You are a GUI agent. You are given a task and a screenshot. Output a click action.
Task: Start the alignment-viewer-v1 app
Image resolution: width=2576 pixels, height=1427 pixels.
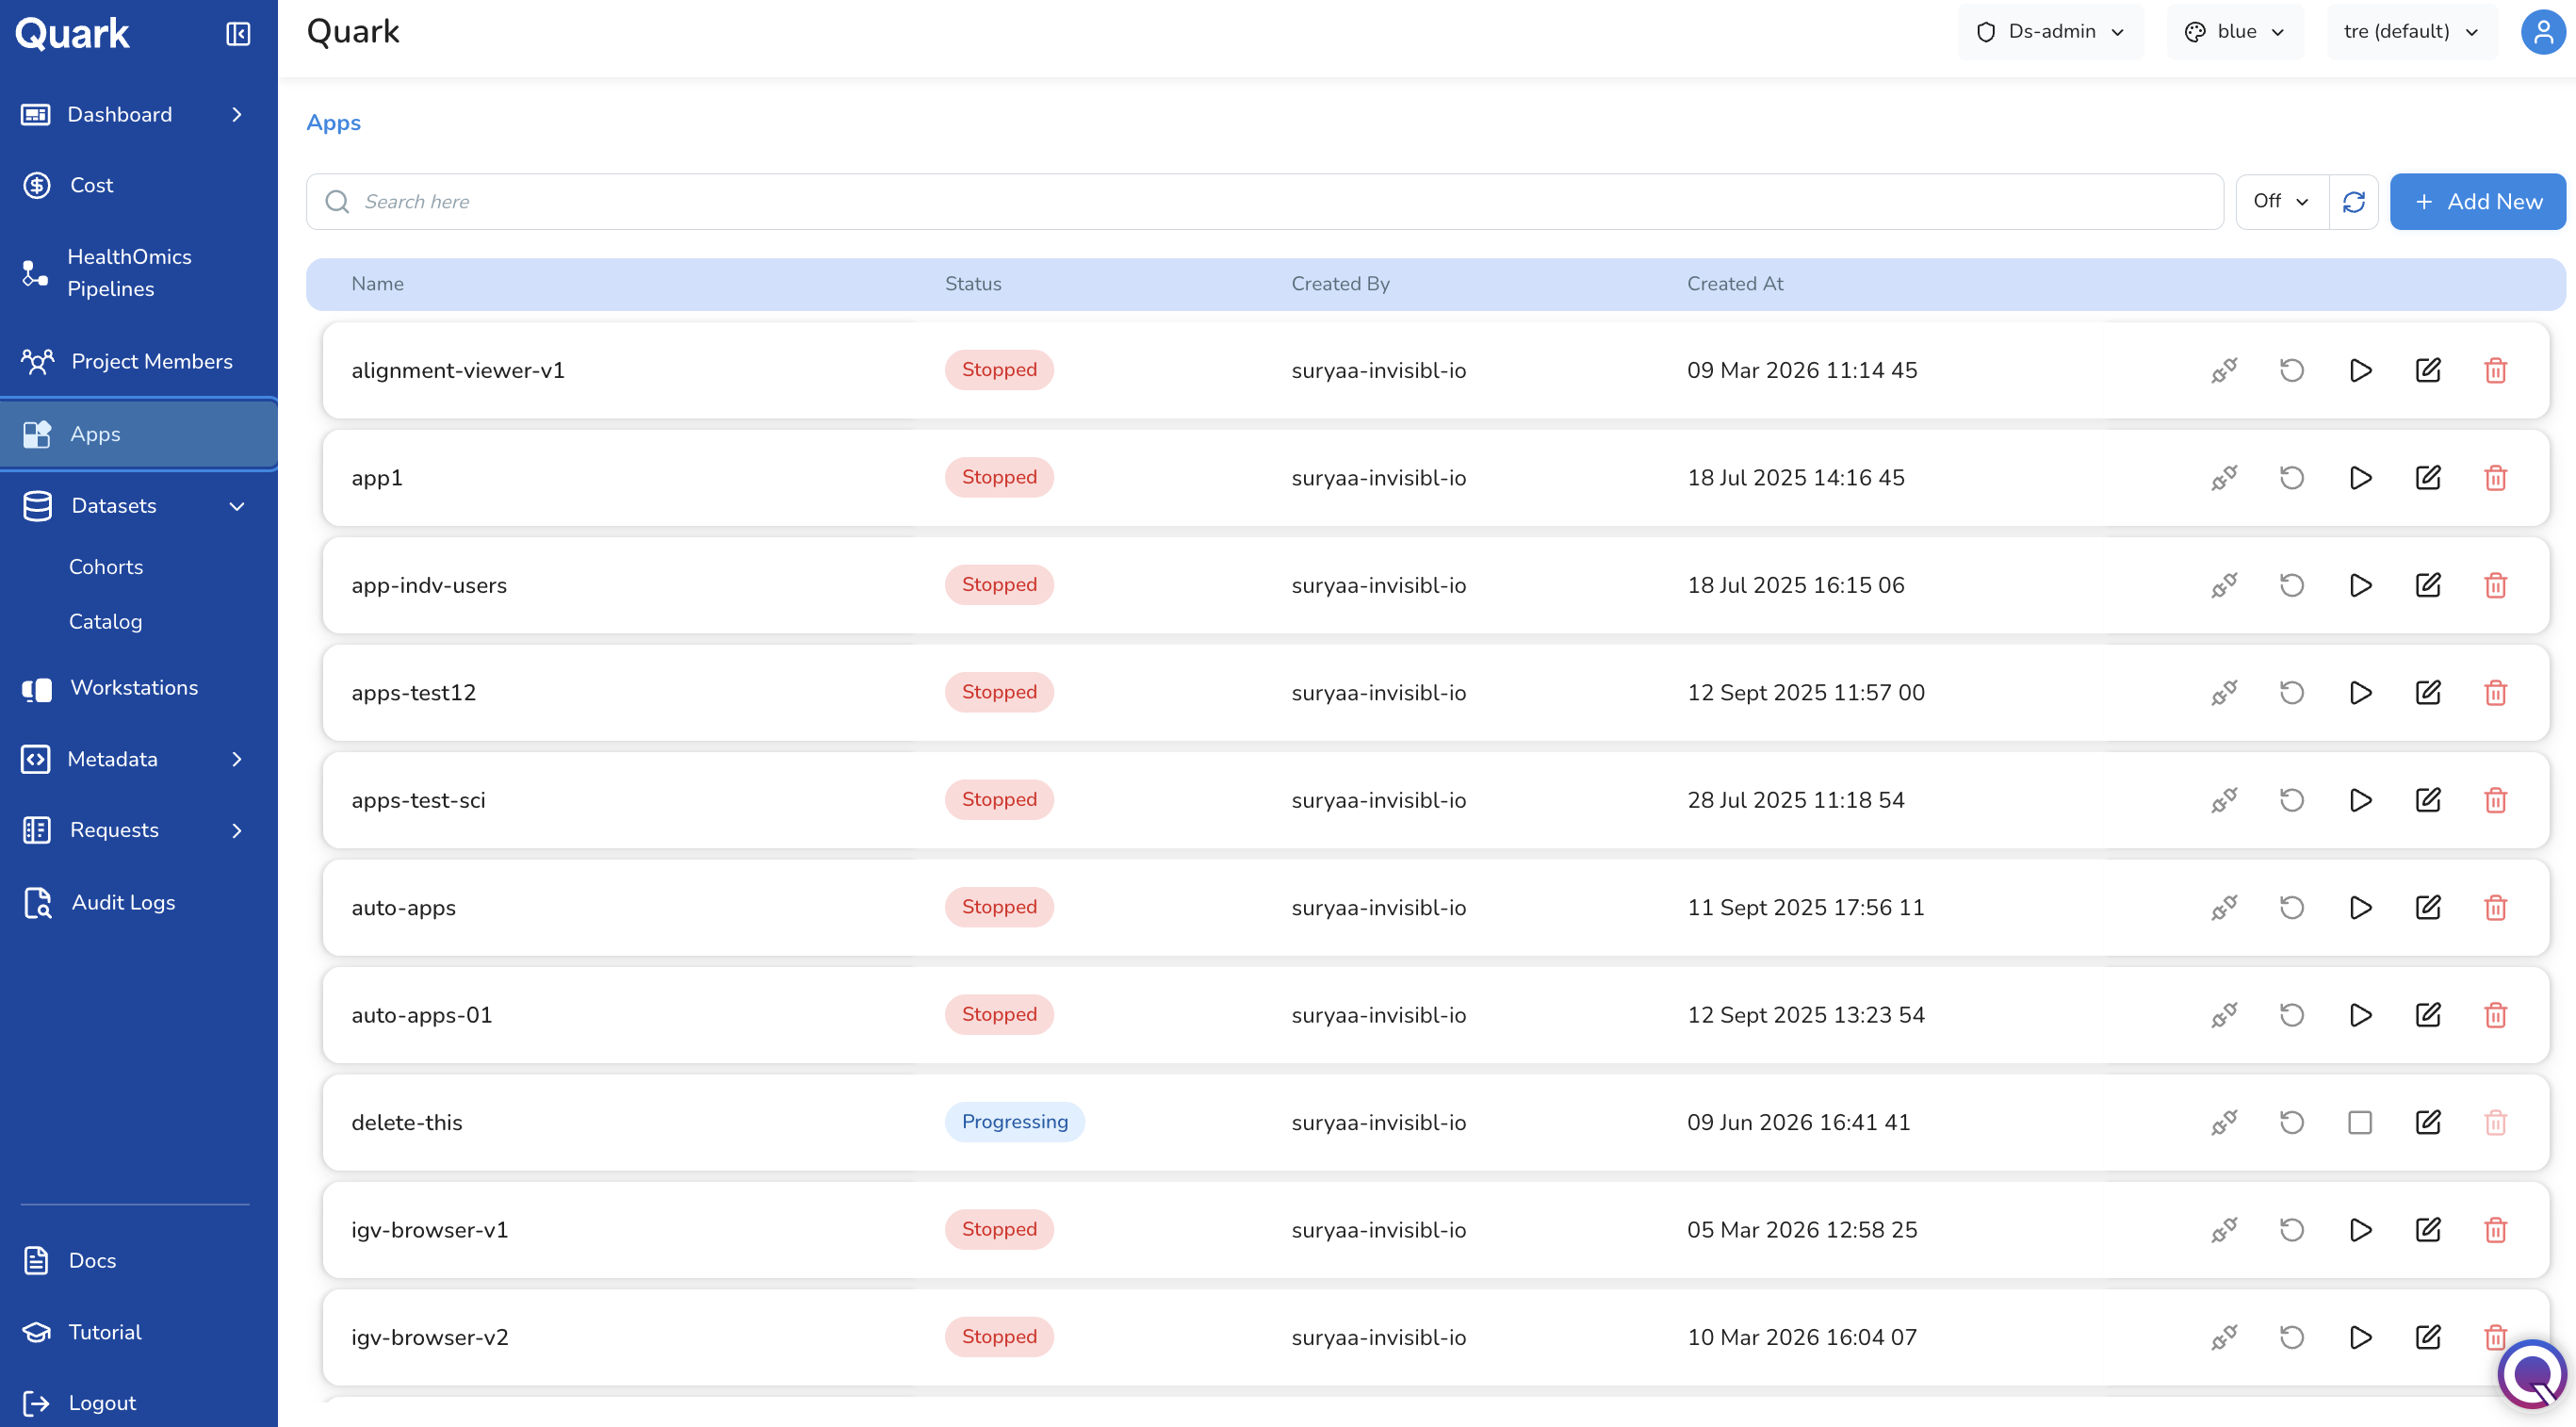(x=2360, y=370)
